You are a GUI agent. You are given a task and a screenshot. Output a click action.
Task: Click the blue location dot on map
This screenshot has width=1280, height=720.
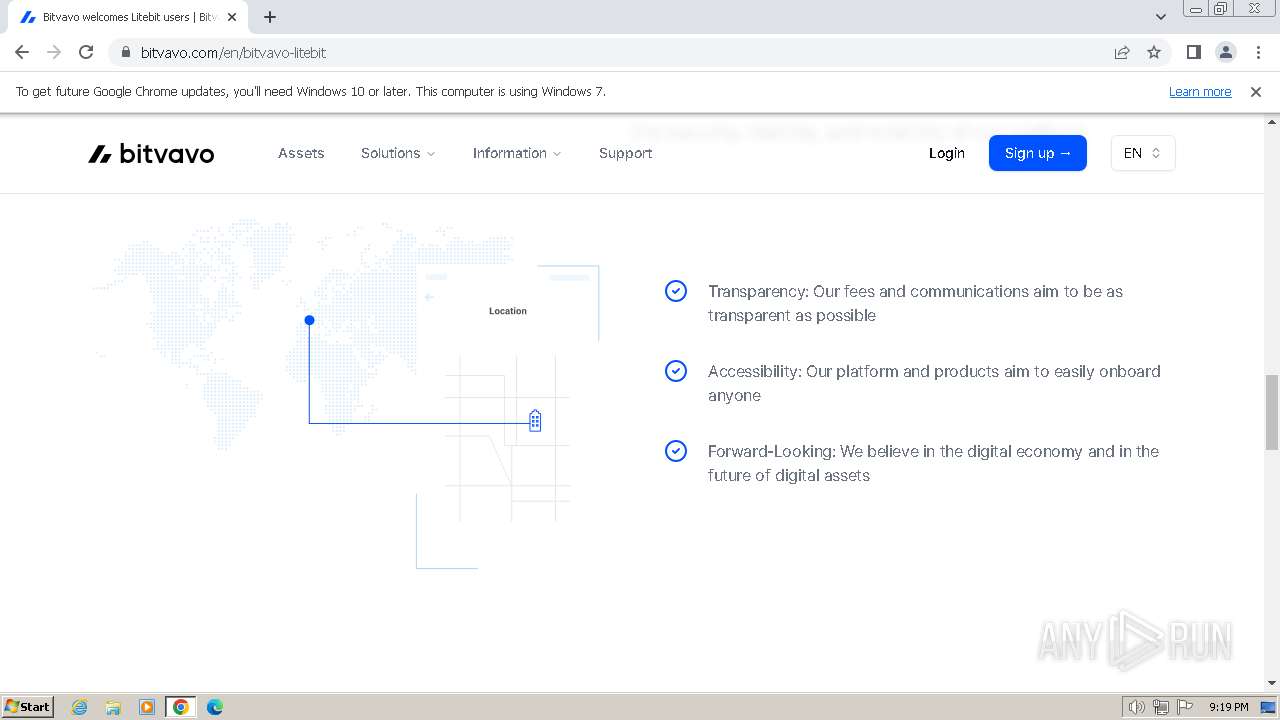coord(310,320)
